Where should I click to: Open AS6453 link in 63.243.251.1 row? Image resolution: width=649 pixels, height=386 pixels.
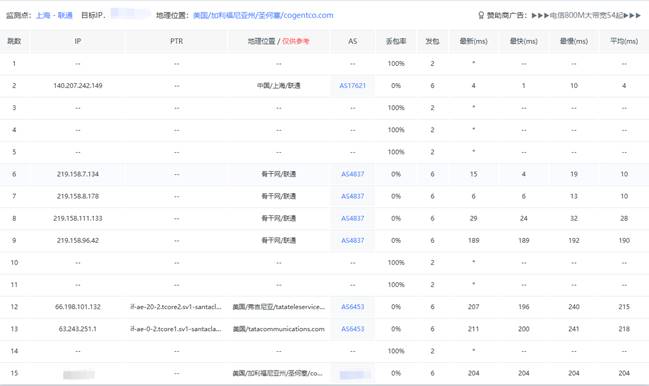pos(353,329)
